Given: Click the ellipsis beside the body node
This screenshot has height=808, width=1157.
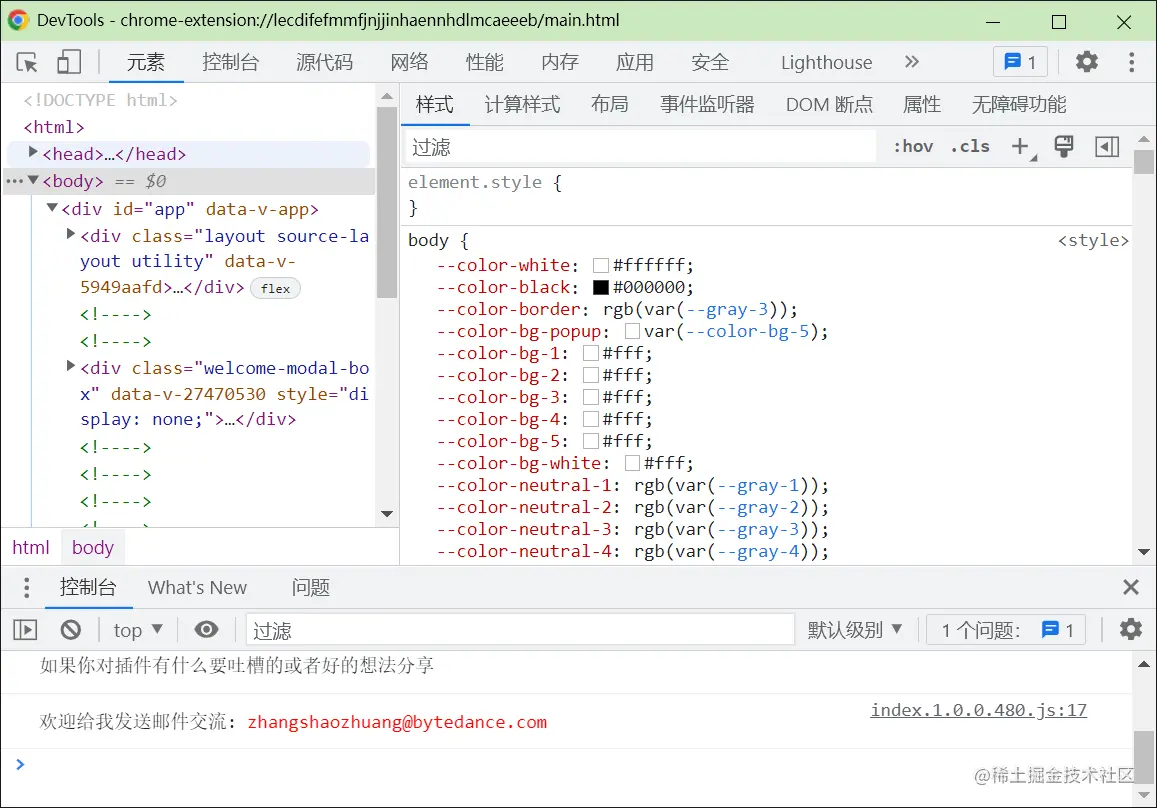Looking at the screenshot, I should pyautogui.click(x=14, y=181).
